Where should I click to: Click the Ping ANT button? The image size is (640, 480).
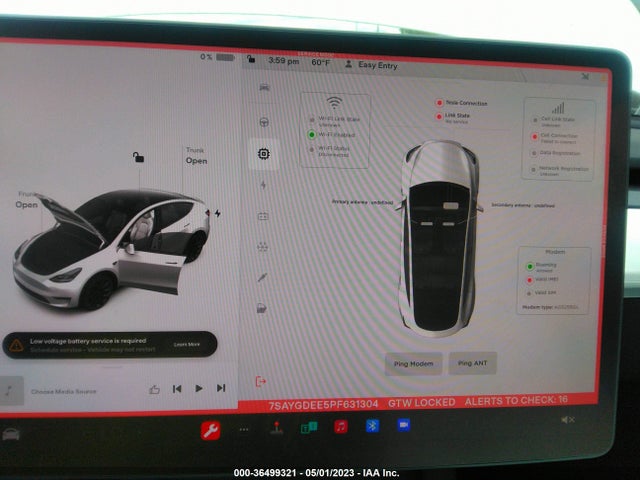click(472, 363)
